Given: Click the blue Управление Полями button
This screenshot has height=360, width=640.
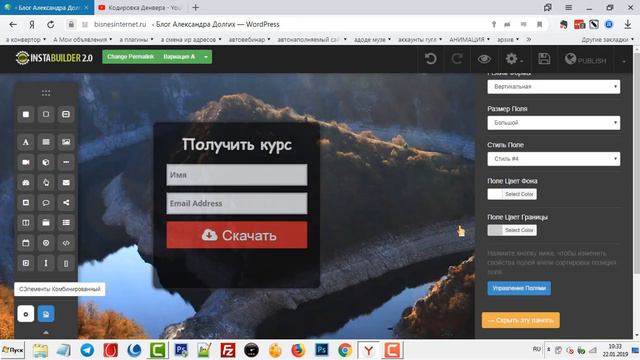Looking at the screenshot, I should [519, 288].
